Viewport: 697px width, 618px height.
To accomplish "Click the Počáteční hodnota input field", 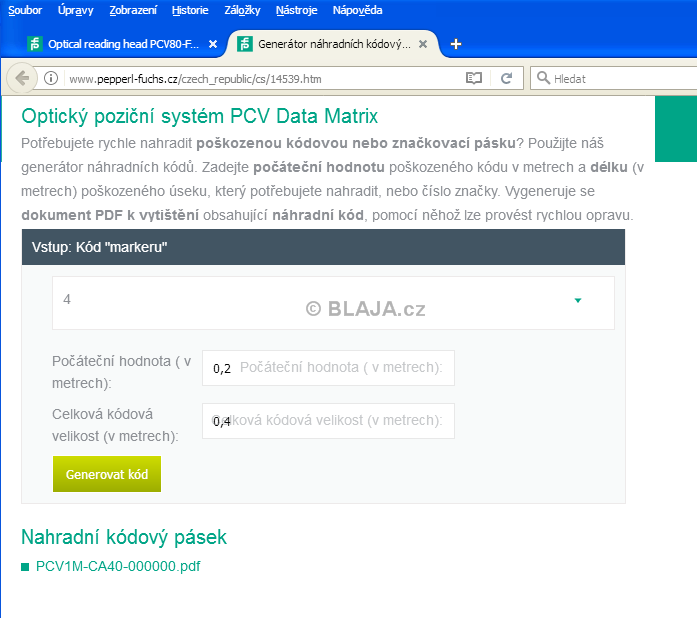I will coord(328,368).
